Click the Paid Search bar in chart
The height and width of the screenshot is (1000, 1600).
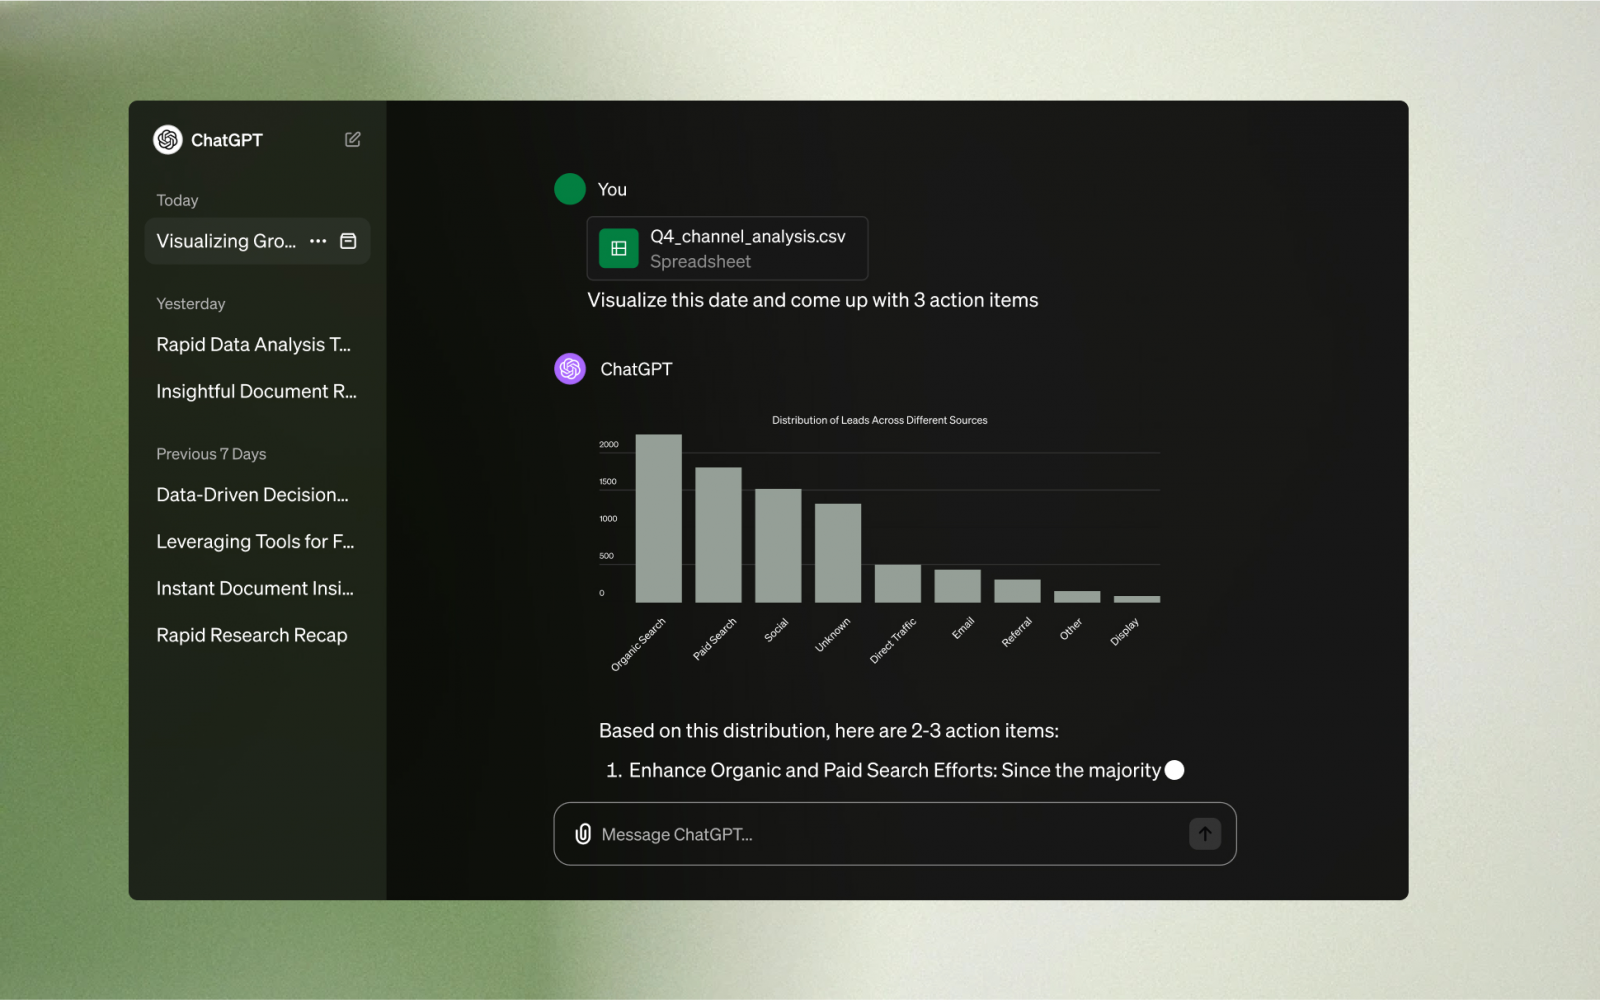718,535
